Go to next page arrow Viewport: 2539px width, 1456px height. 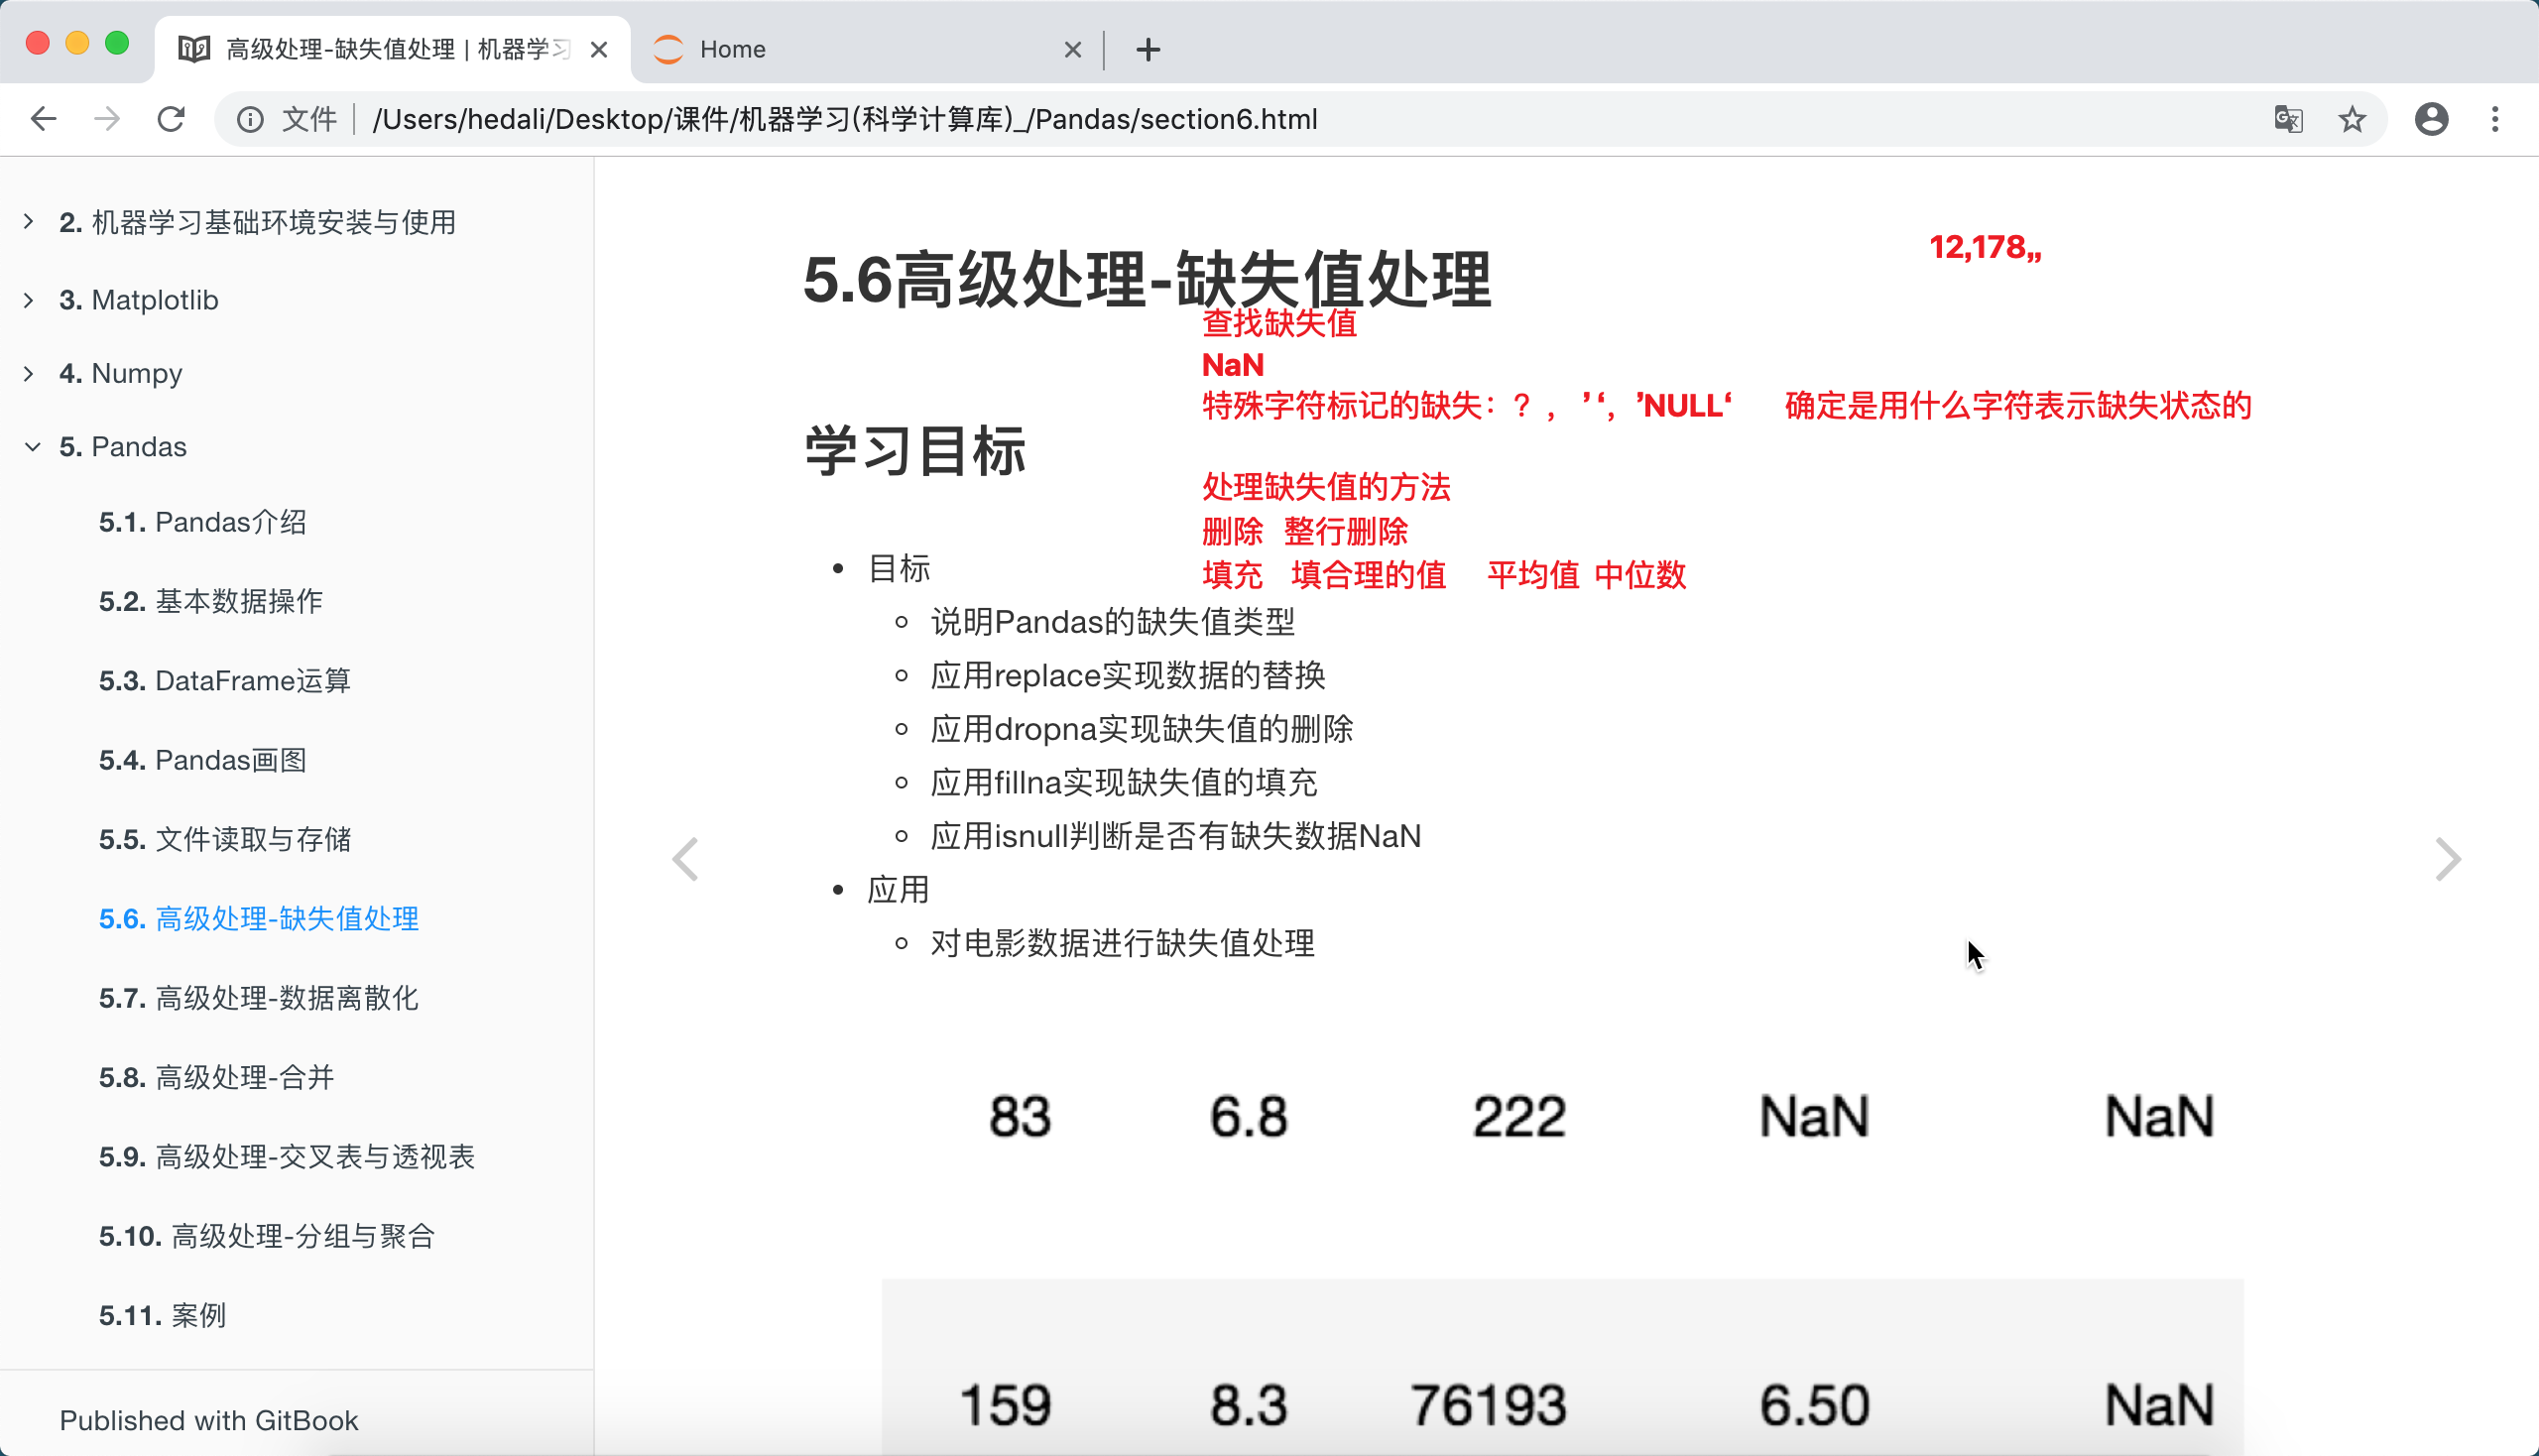[2446, 859]
